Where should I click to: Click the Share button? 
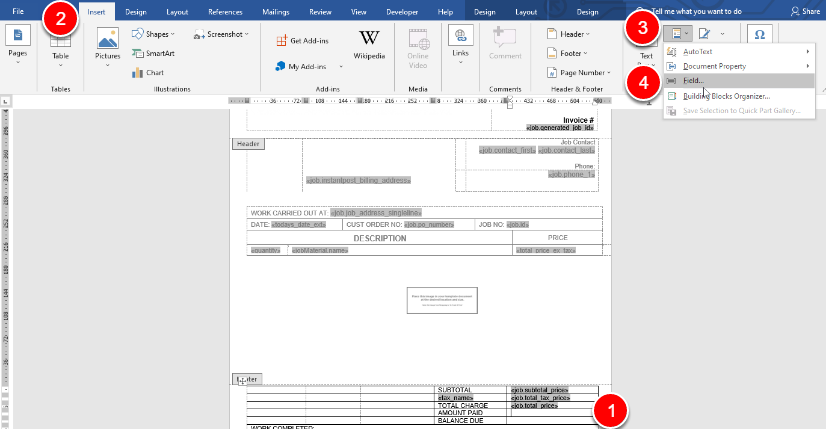(805, 11)
